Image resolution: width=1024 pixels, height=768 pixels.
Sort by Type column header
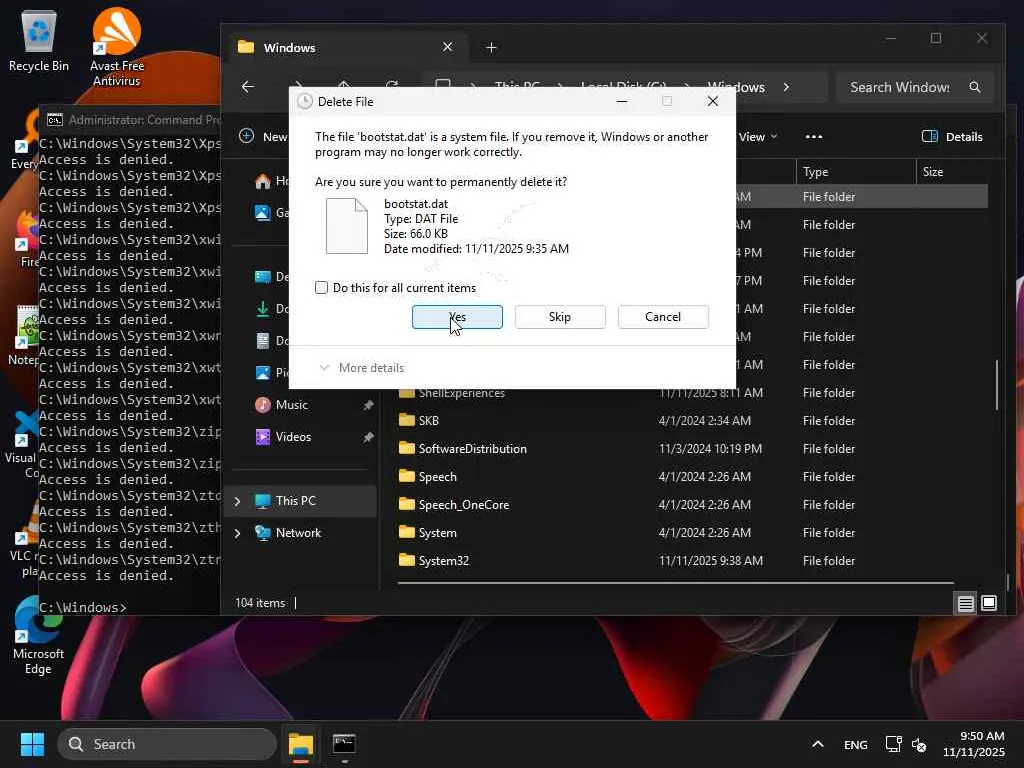[x=856, y=172]
